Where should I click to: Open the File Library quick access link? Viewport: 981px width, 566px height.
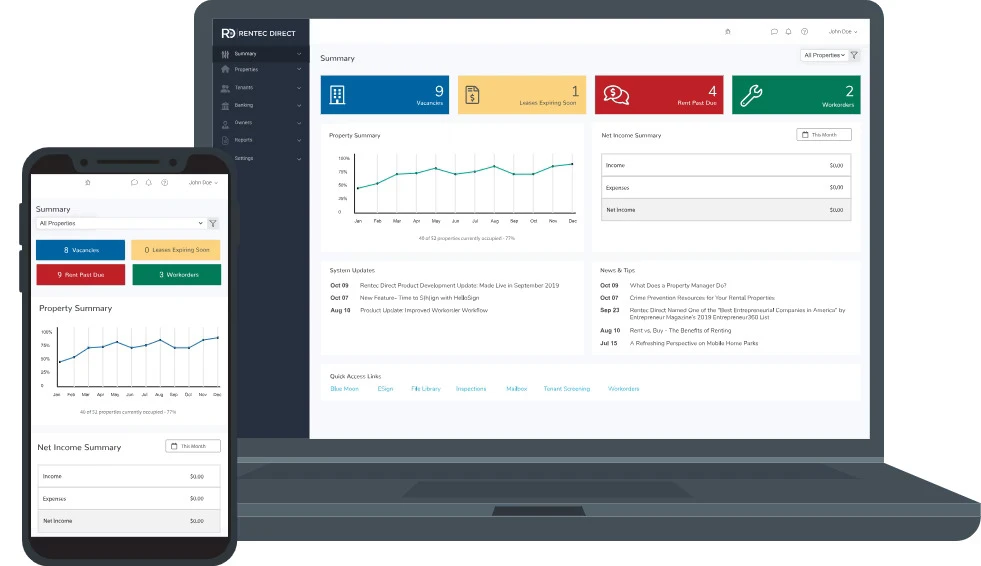425,389
